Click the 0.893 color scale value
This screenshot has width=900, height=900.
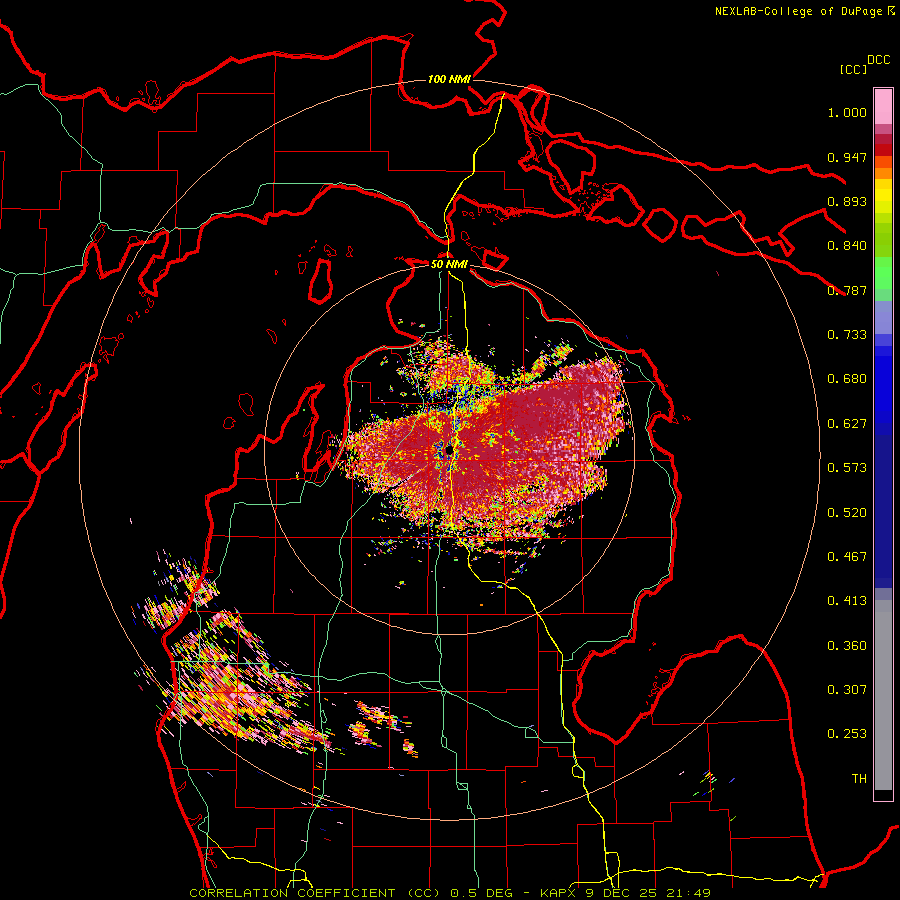(847, 201)
